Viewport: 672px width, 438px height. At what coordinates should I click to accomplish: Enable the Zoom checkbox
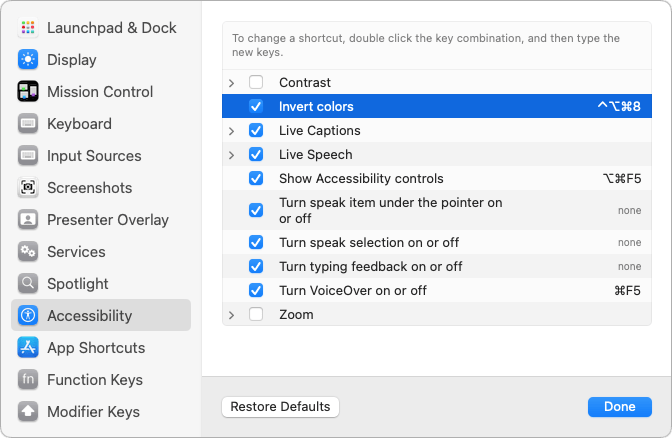tap(256, 314)
